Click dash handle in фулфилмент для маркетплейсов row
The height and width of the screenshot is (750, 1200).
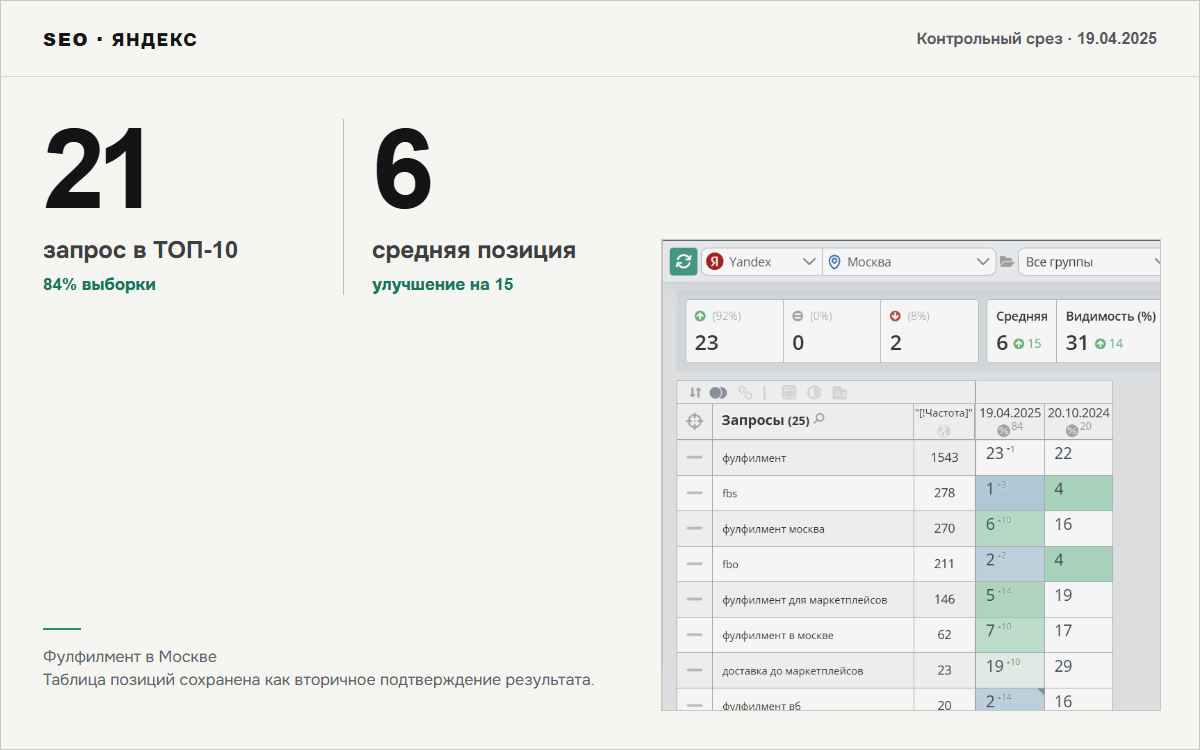(695, 600)
